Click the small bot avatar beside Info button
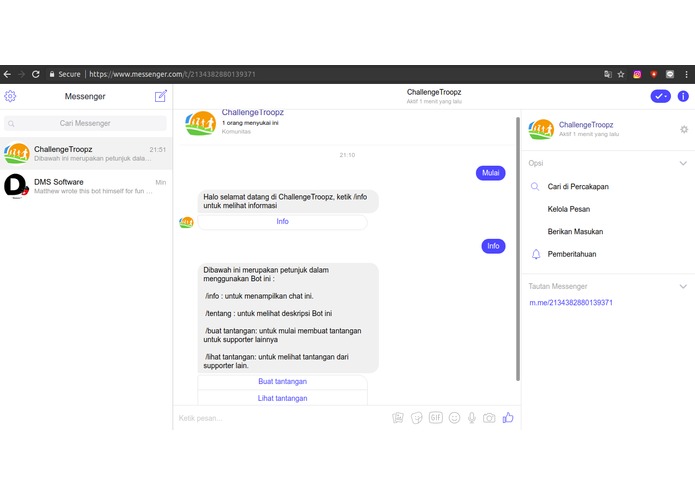This screenshot has height=494, width=695. coord(187,222)
